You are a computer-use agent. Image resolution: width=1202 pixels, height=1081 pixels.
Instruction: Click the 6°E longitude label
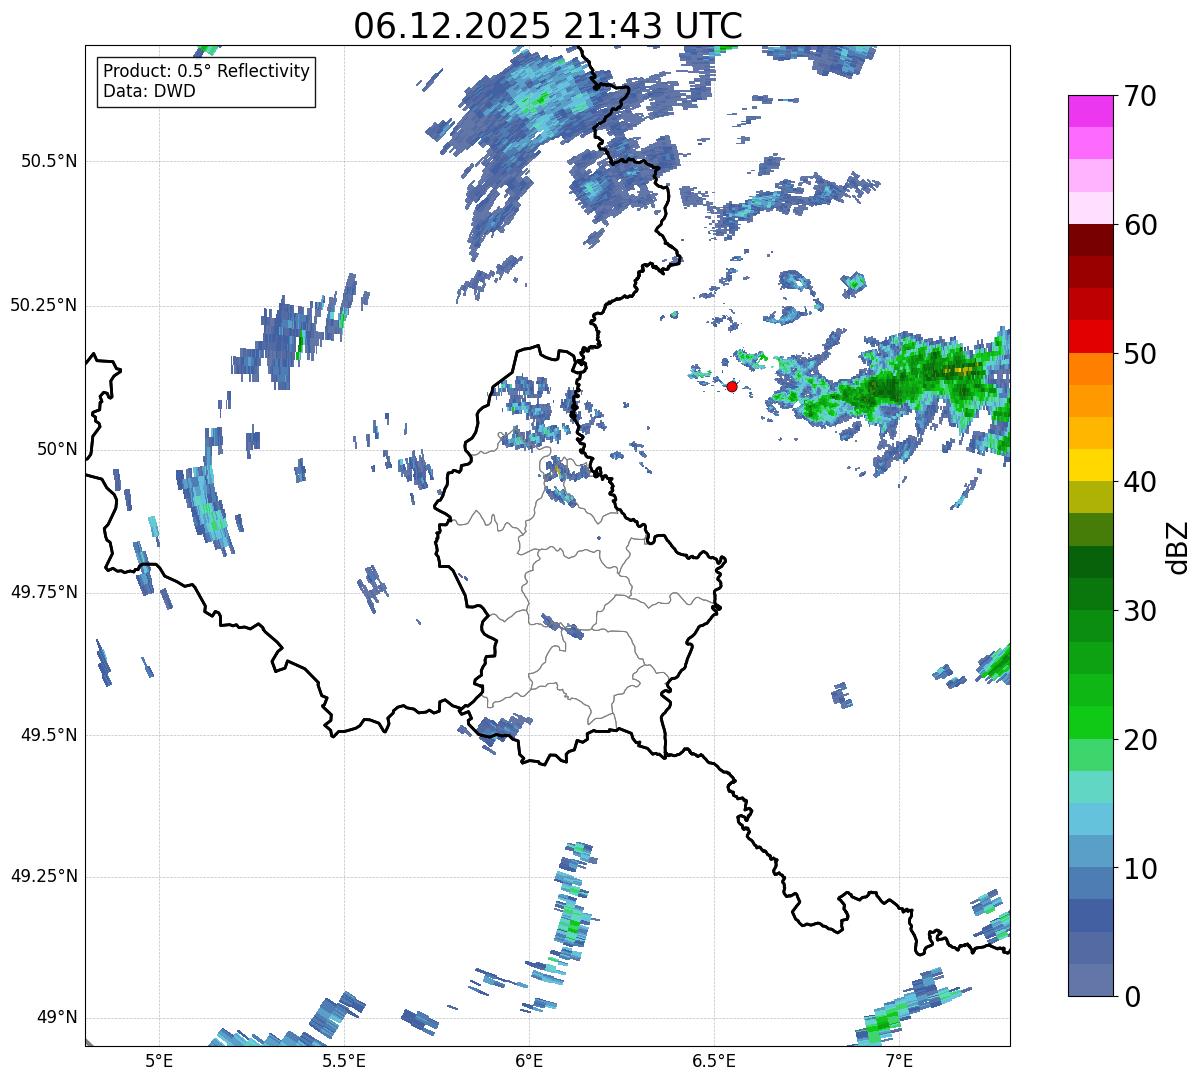529,1061
